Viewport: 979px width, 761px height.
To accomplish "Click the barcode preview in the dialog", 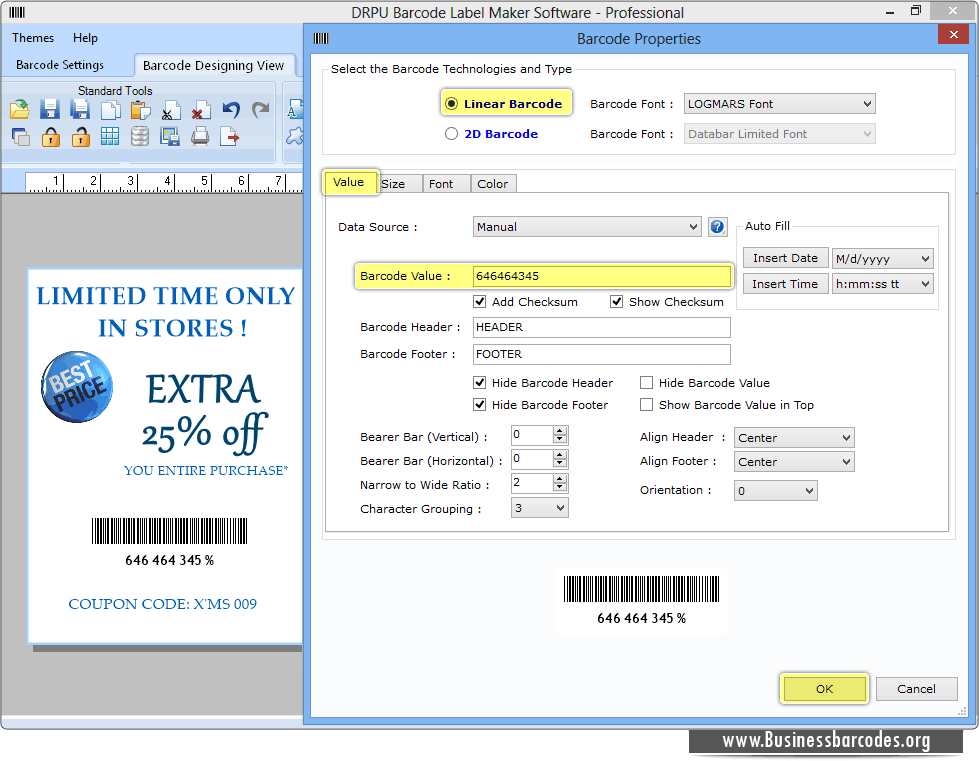I will (x=641, y=589).
